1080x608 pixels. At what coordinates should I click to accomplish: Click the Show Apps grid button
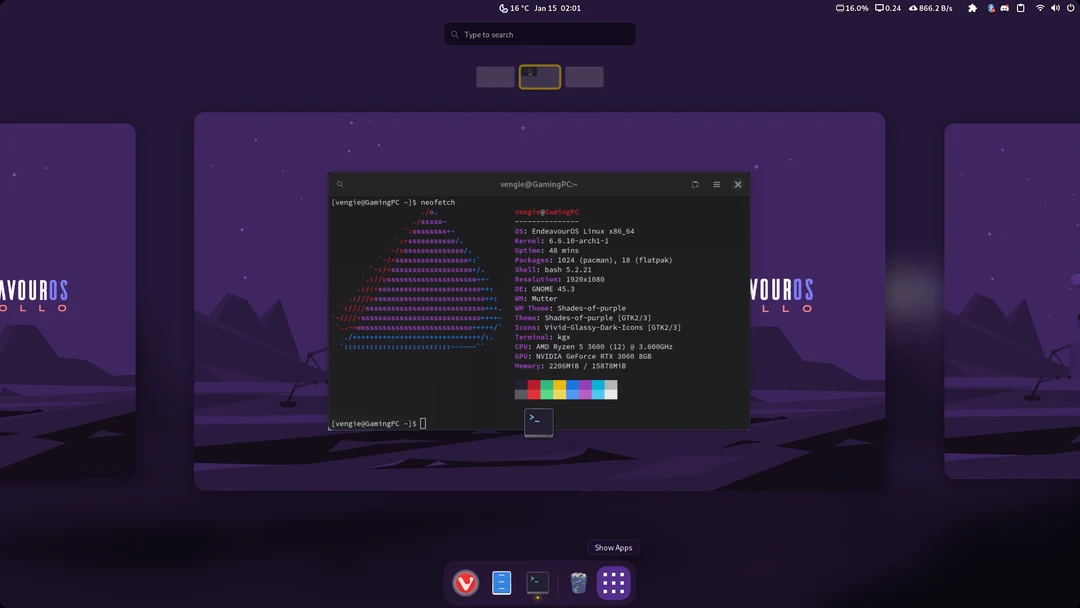pyautogui.click(x=613, y=583)
